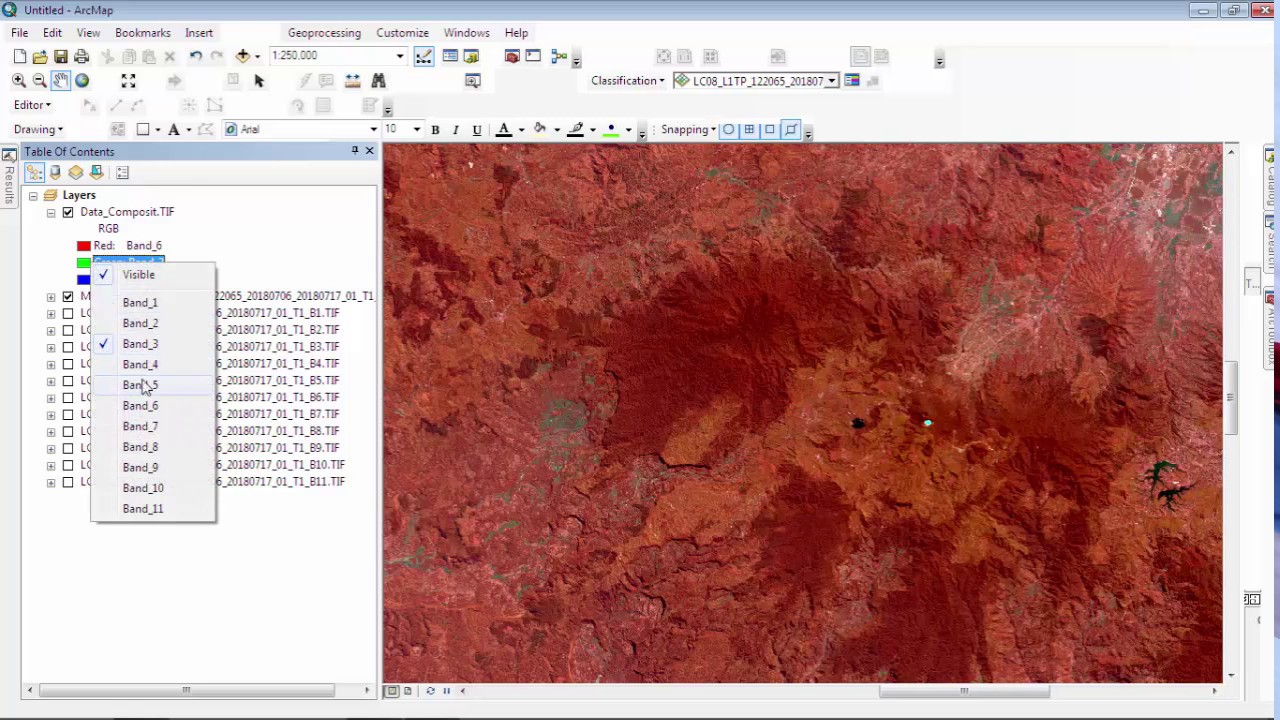The image size is (1280, 720).
Task: Apply Italic text formatting
Action: 456,129
